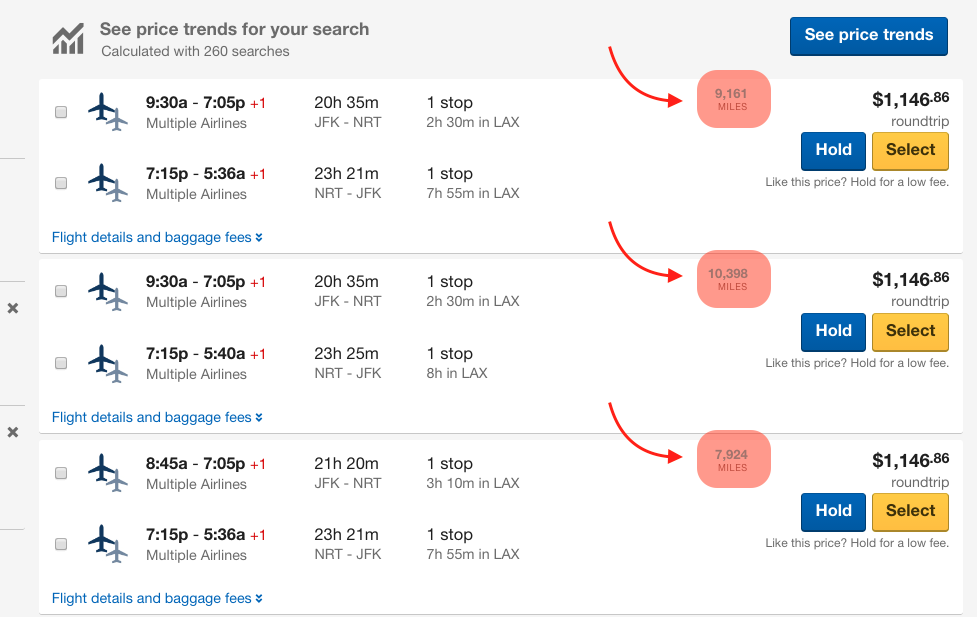
Task: Dismiss using the lower X icon
Action: [12, 432]
